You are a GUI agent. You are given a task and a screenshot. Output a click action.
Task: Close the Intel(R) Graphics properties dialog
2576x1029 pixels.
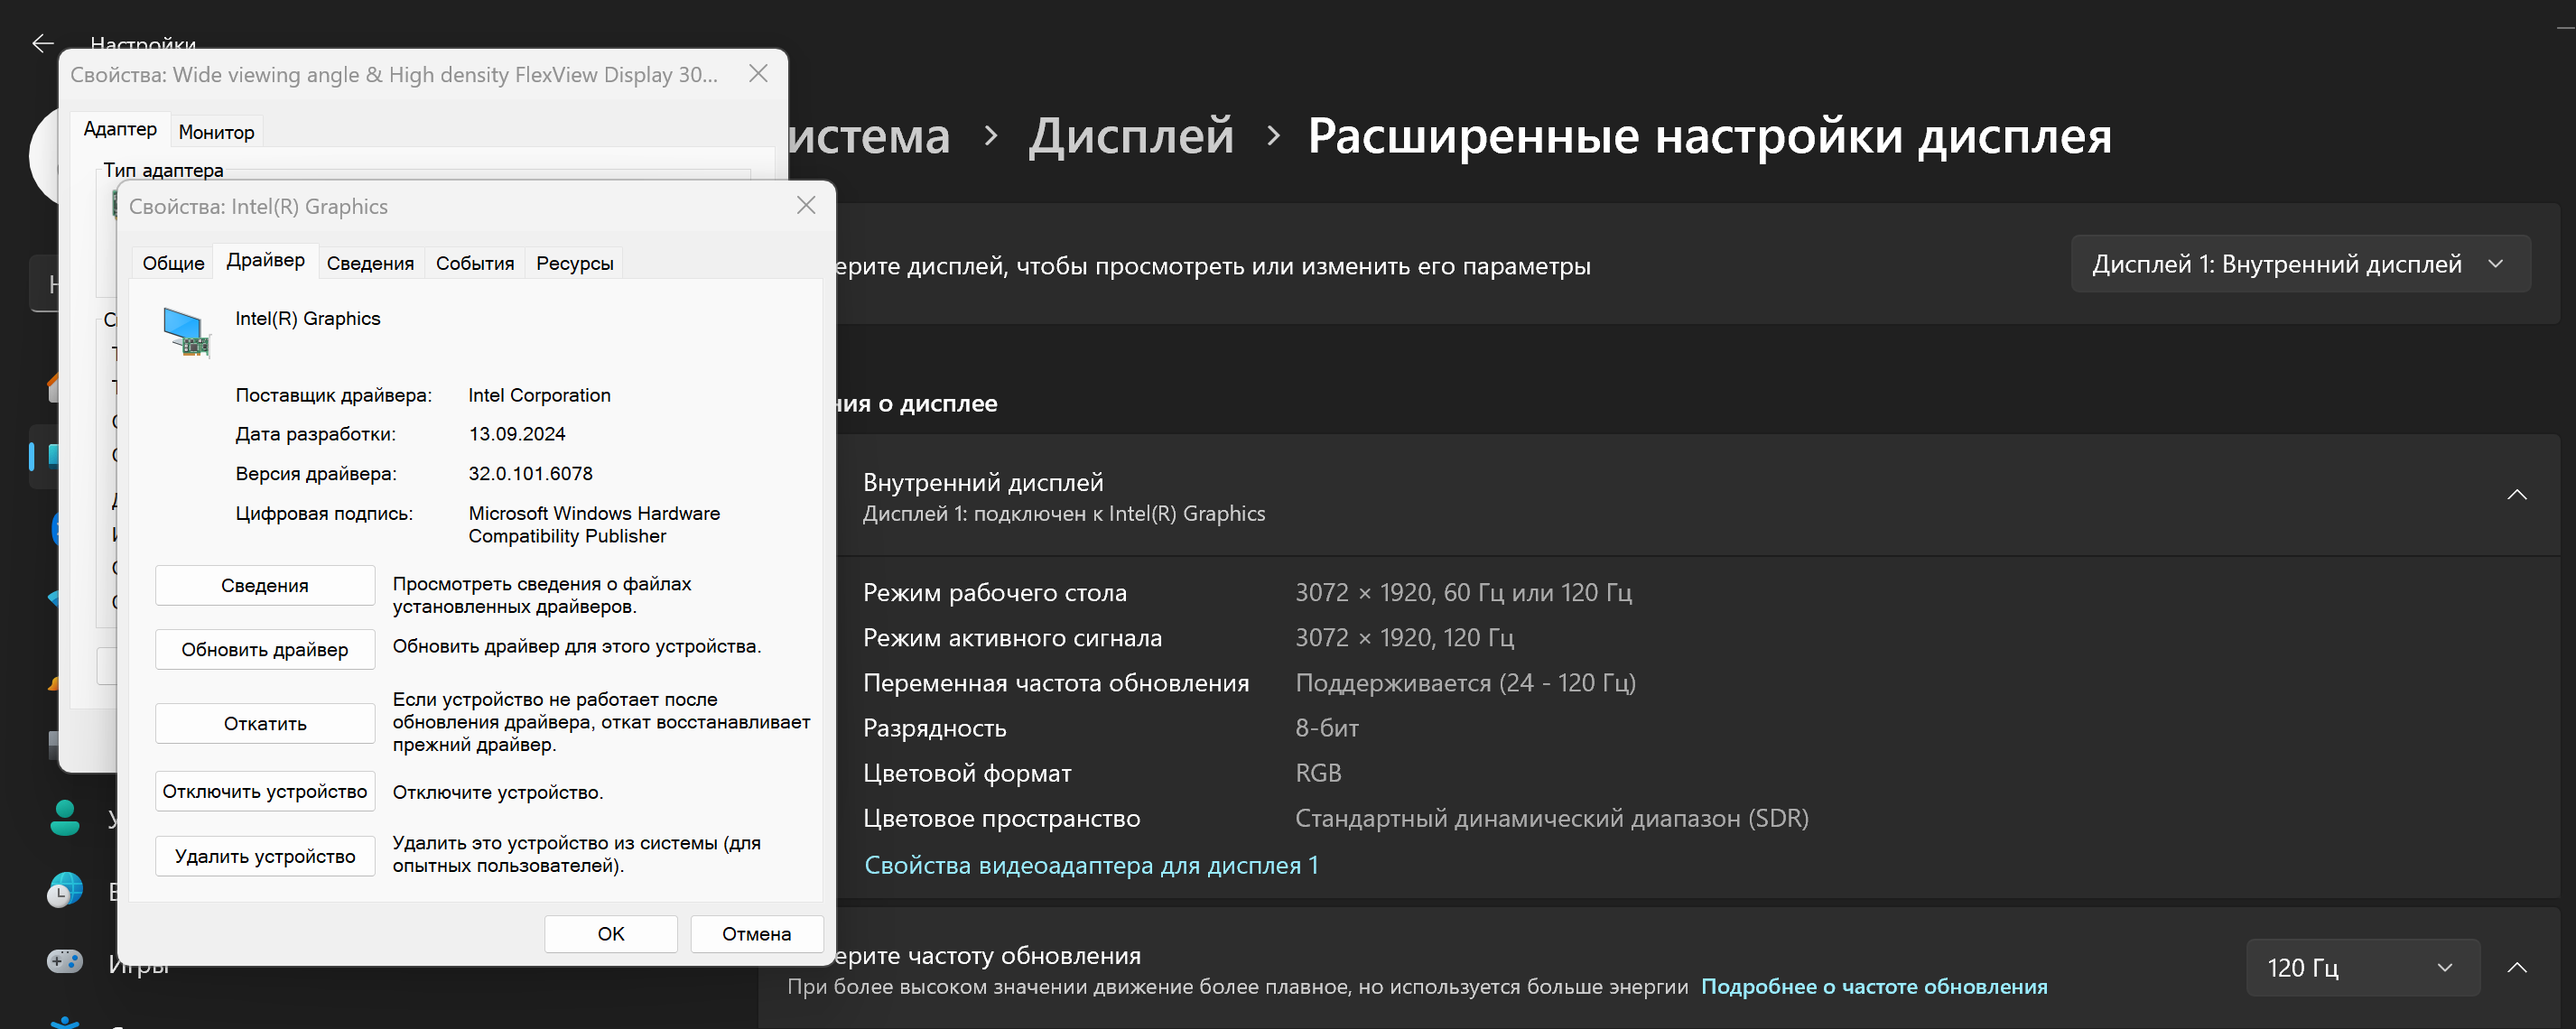pos(806,205)
